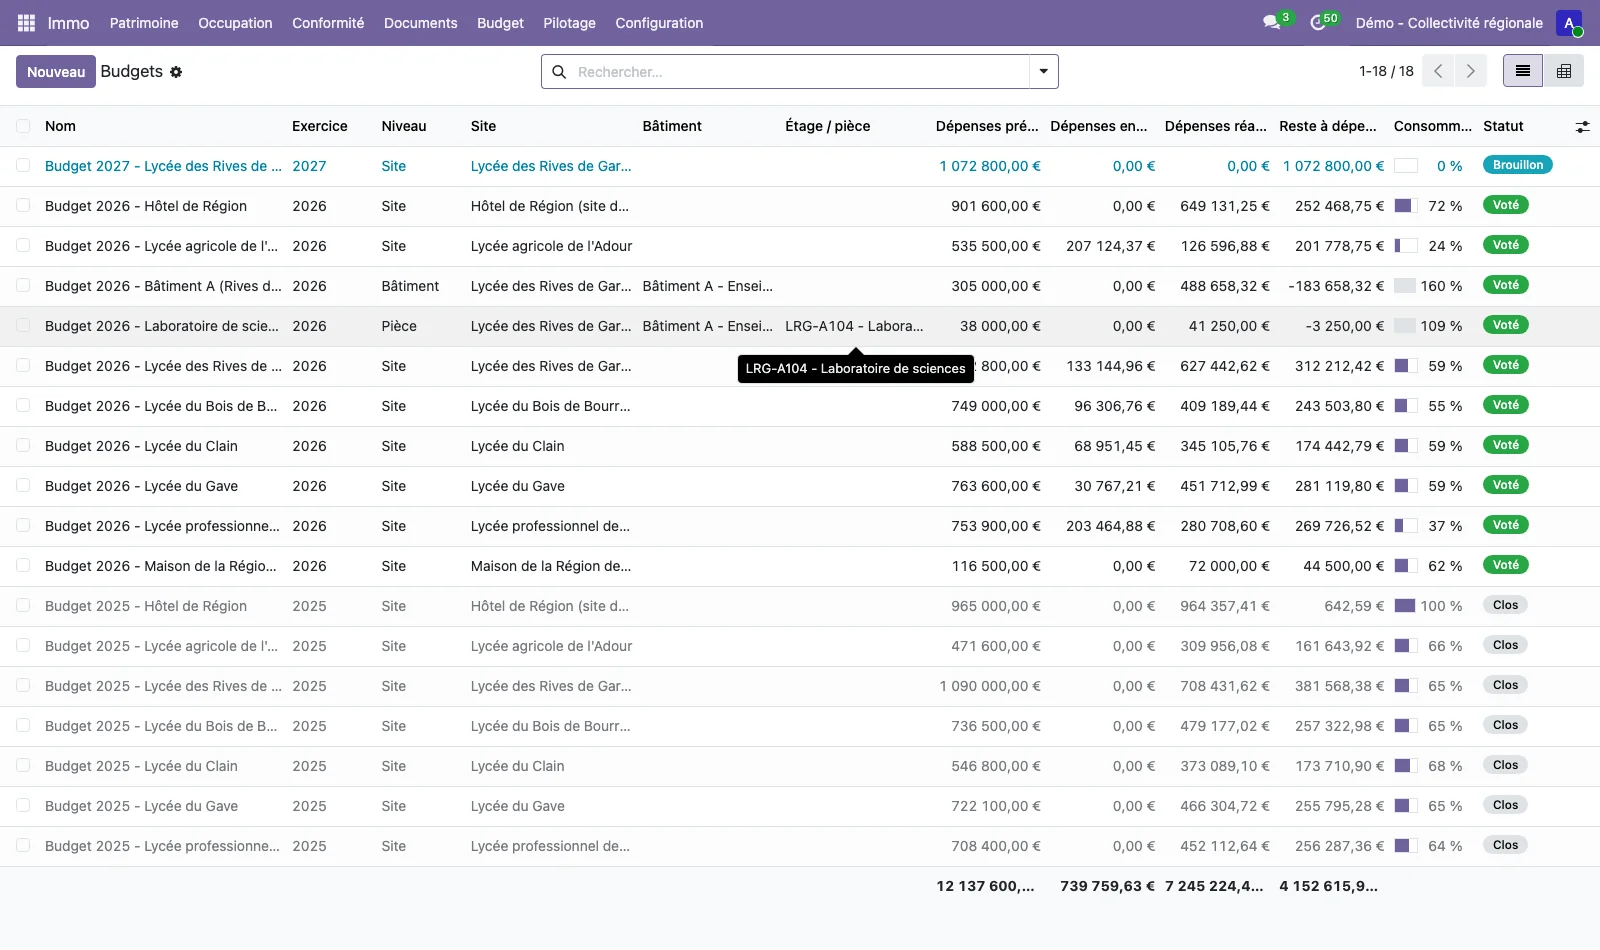Image resolution: width=1600 pixels, height=950 pixels.
Task: Open the Budget menu
Action: pos(500,23)
